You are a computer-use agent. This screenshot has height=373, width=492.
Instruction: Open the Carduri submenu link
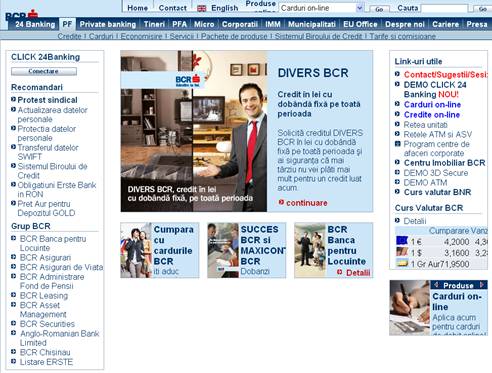pos(101,36)
